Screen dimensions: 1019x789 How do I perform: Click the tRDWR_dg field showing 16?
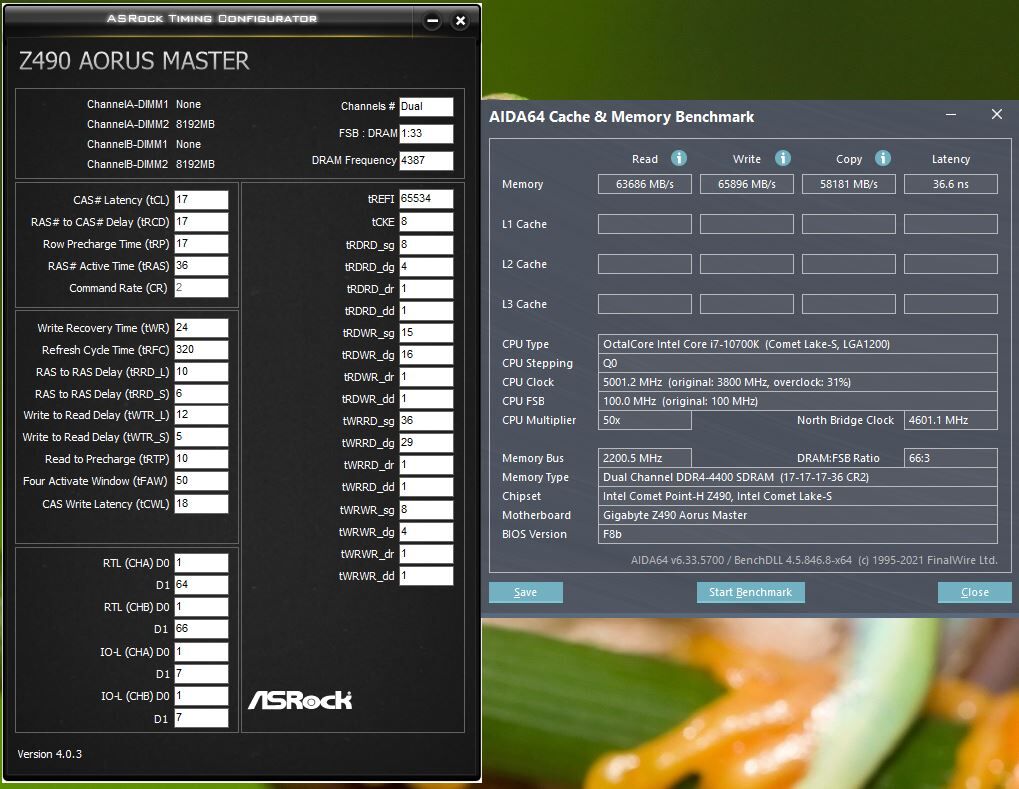(x=426, y=355)
